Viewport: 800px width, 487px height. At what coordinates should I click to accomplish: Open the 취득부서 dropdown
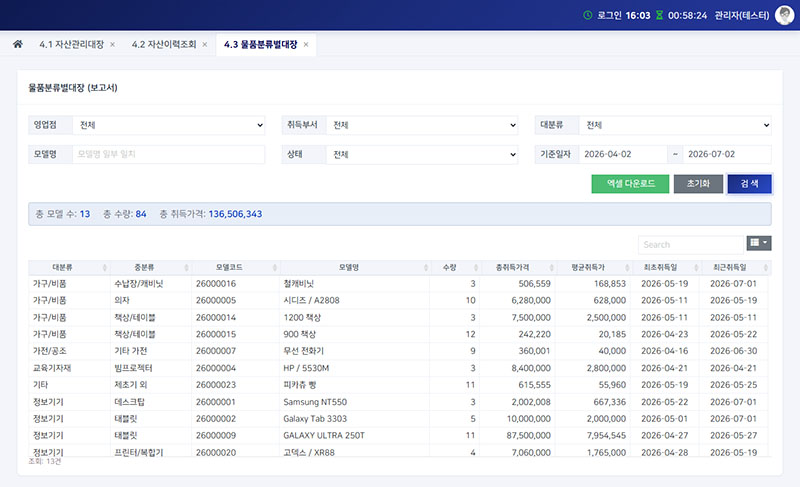point(422,125)
